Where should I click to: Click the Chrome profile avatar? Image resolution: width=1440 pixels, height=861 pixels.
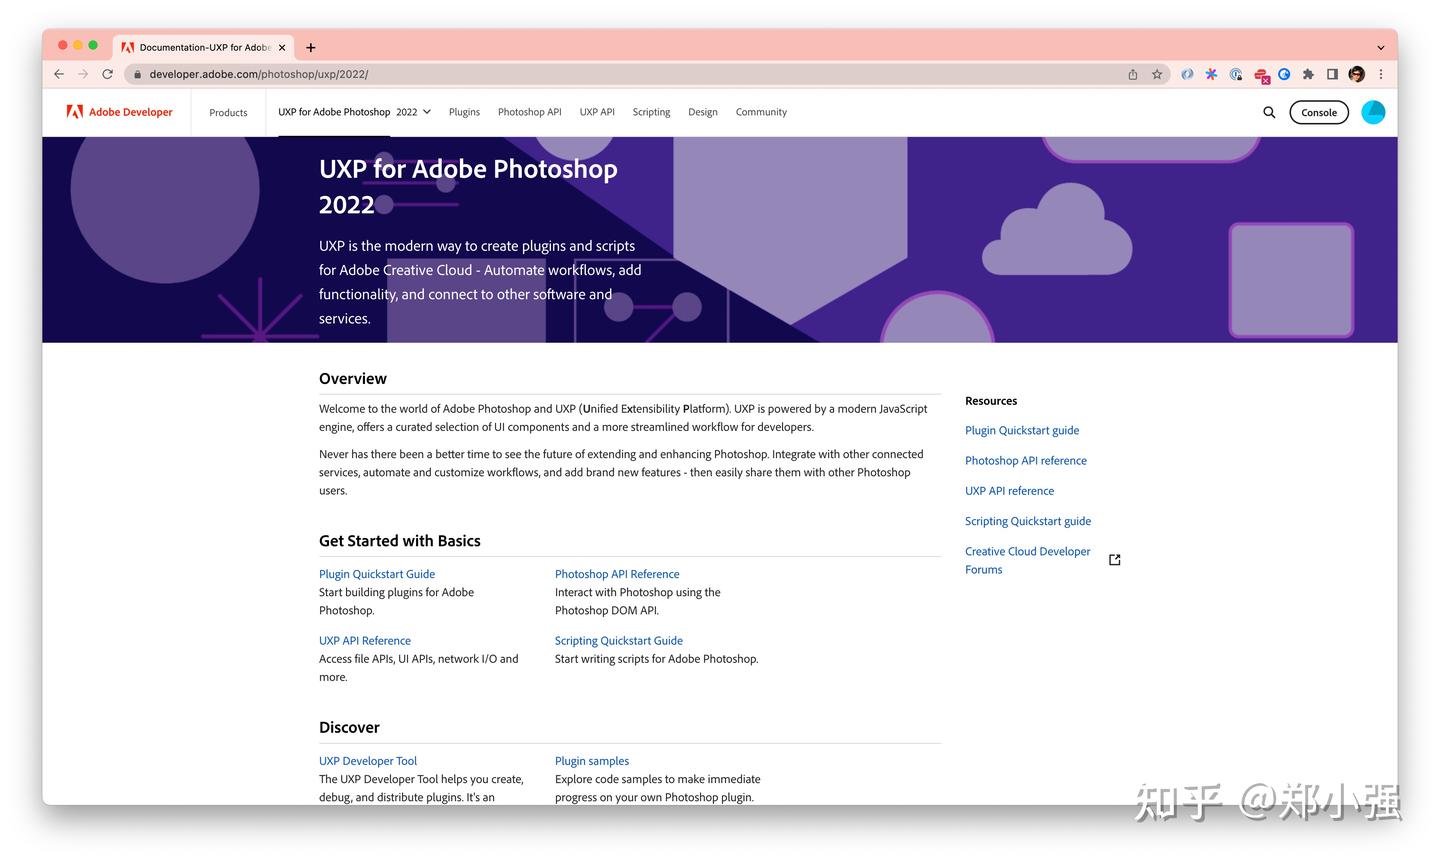(x=1356, y=74)
